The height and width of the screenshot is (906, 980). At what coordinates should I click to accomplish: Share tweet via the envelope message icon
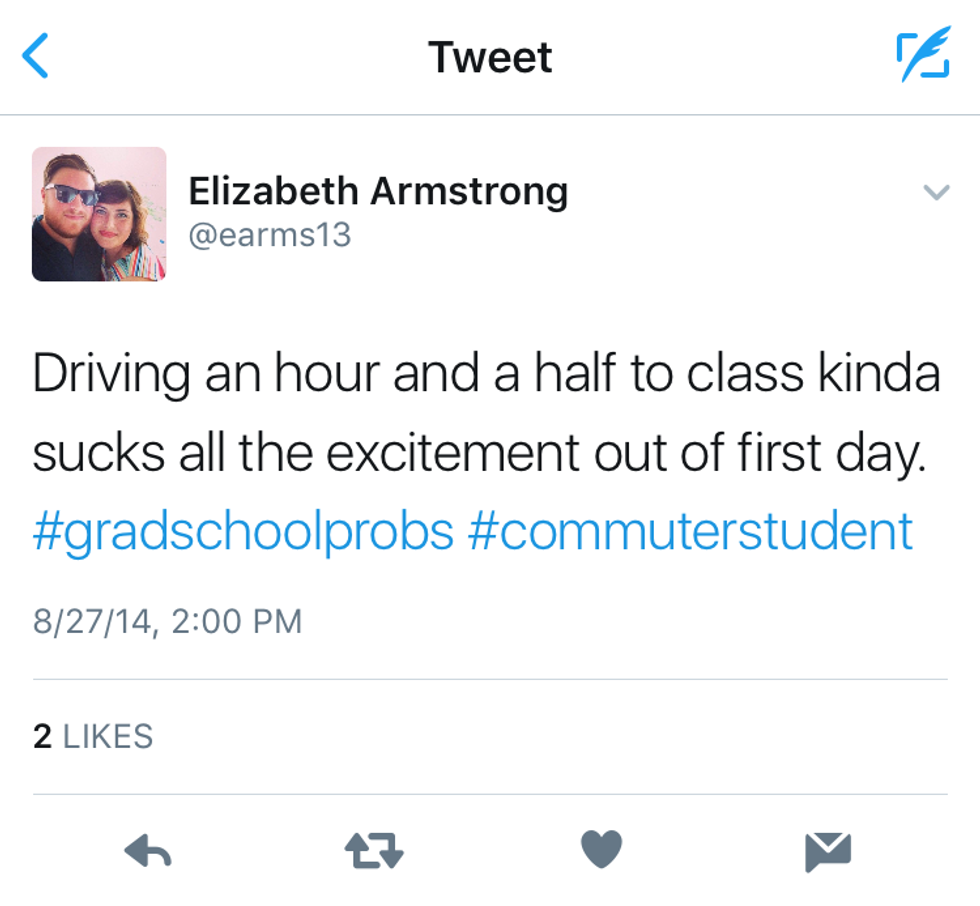pos(828,852)
